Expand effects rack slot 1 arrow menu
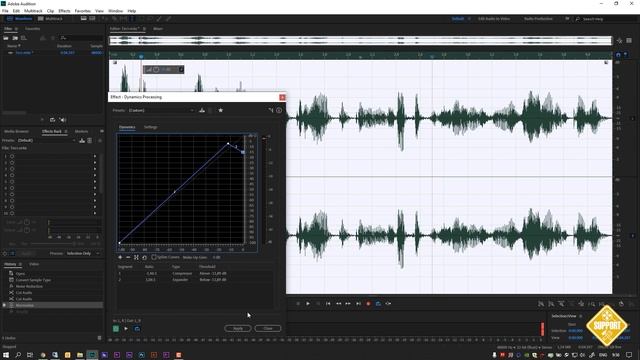640x360 pixels. [x=95, y=156]
